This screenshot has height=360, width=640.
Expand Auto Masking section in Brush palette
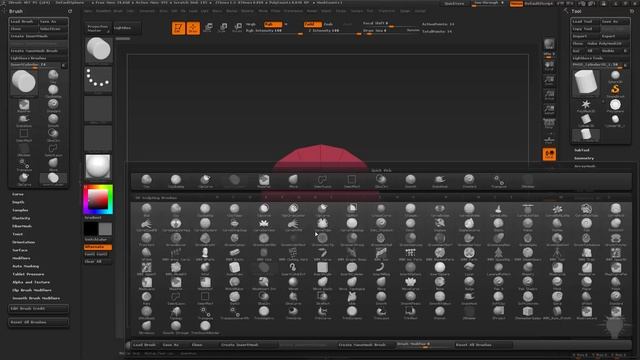click(25, 266)
